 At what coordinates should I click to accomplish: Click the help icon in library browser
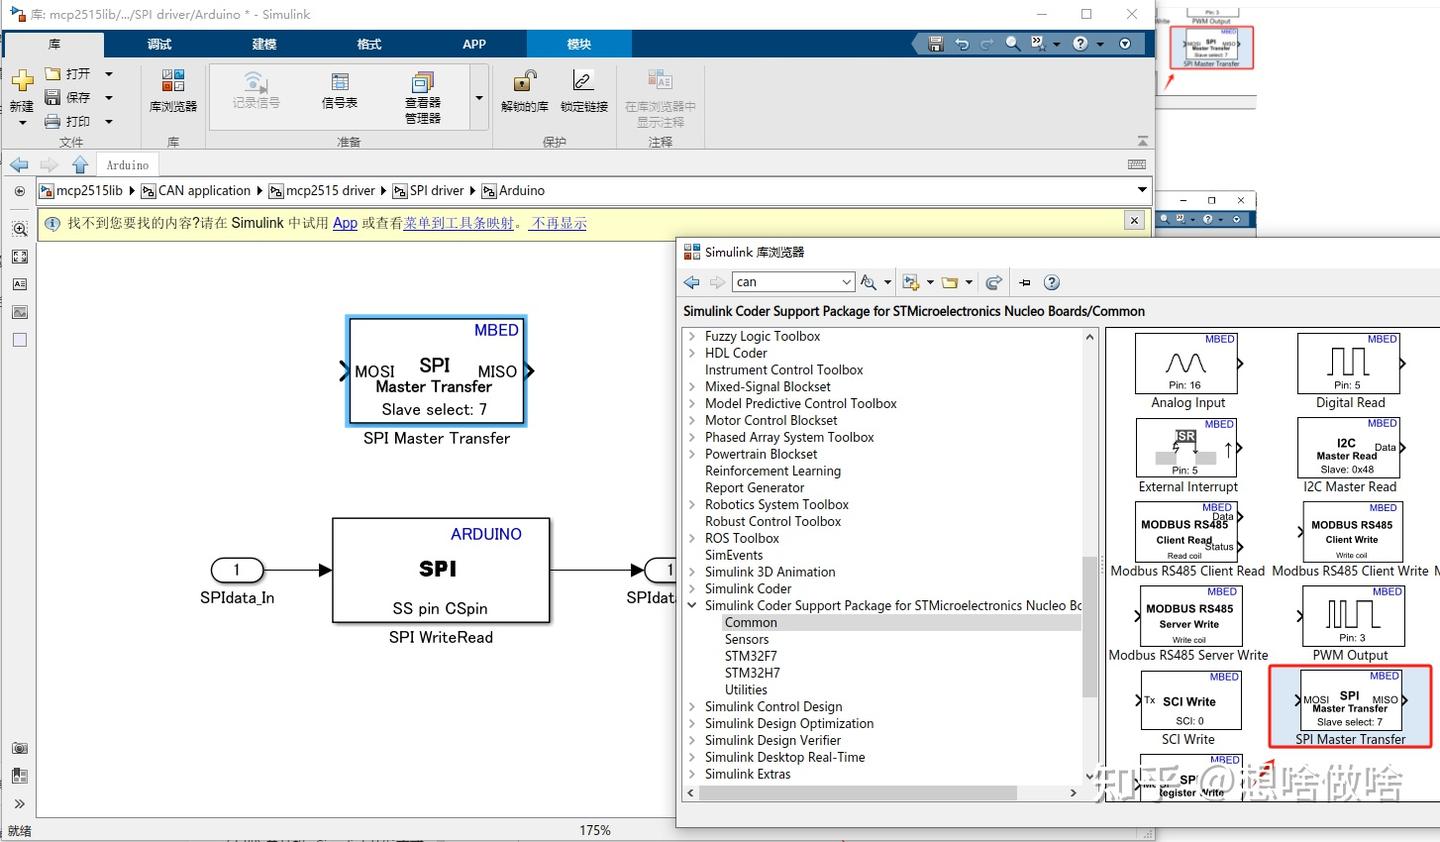(1051, 283)
